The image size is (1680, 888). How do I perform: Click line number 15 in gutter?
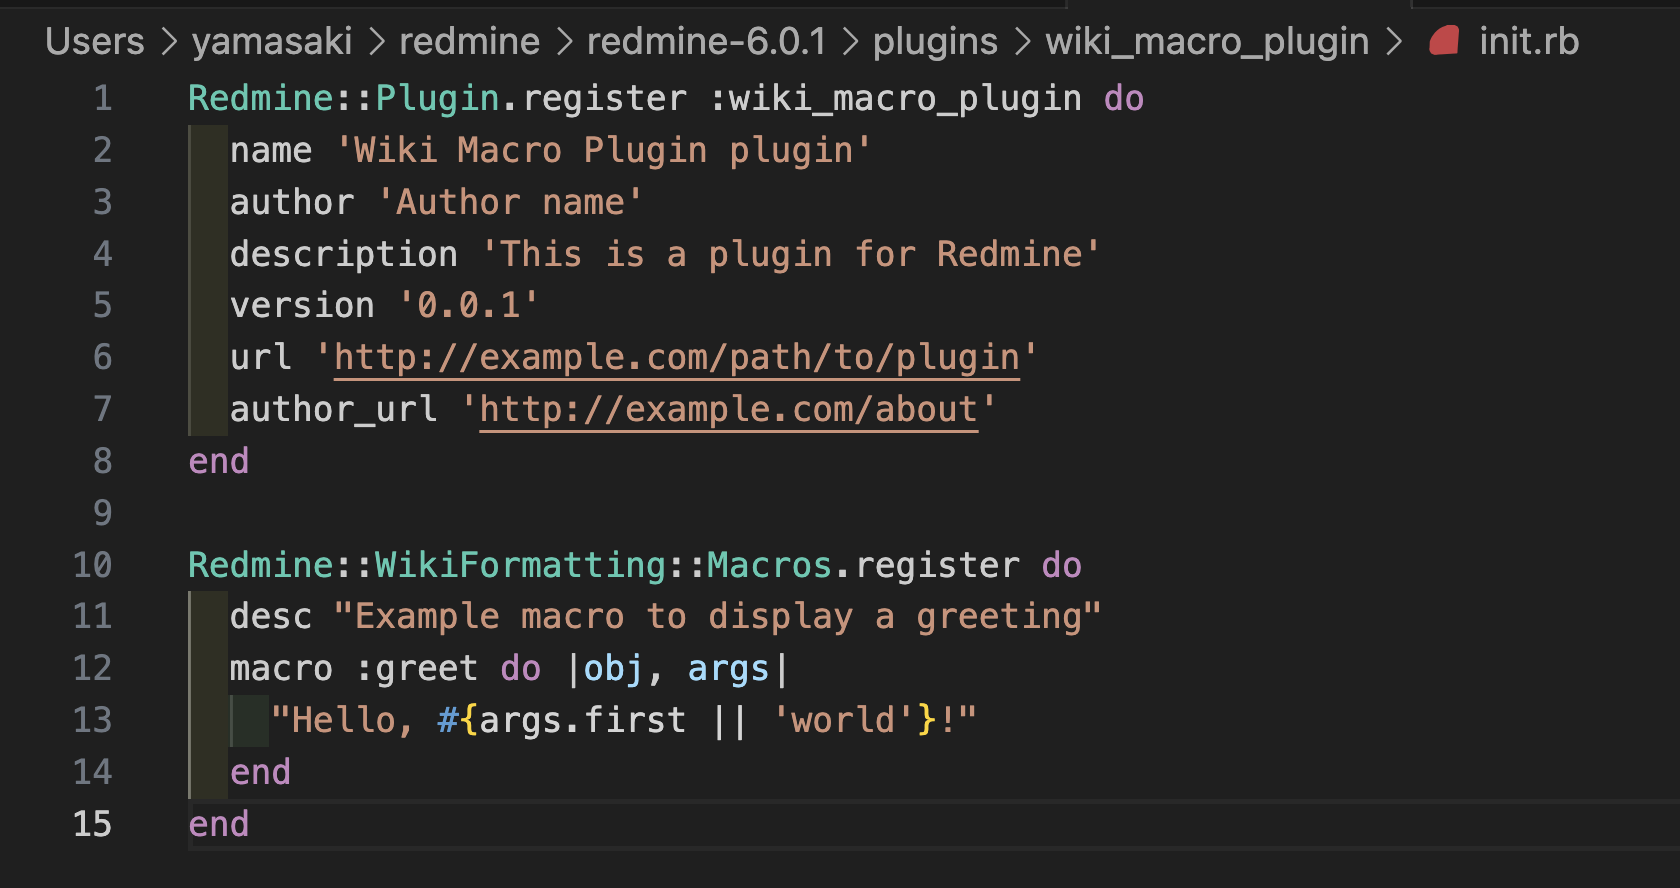pyautogui.click(x=92, y=824)
